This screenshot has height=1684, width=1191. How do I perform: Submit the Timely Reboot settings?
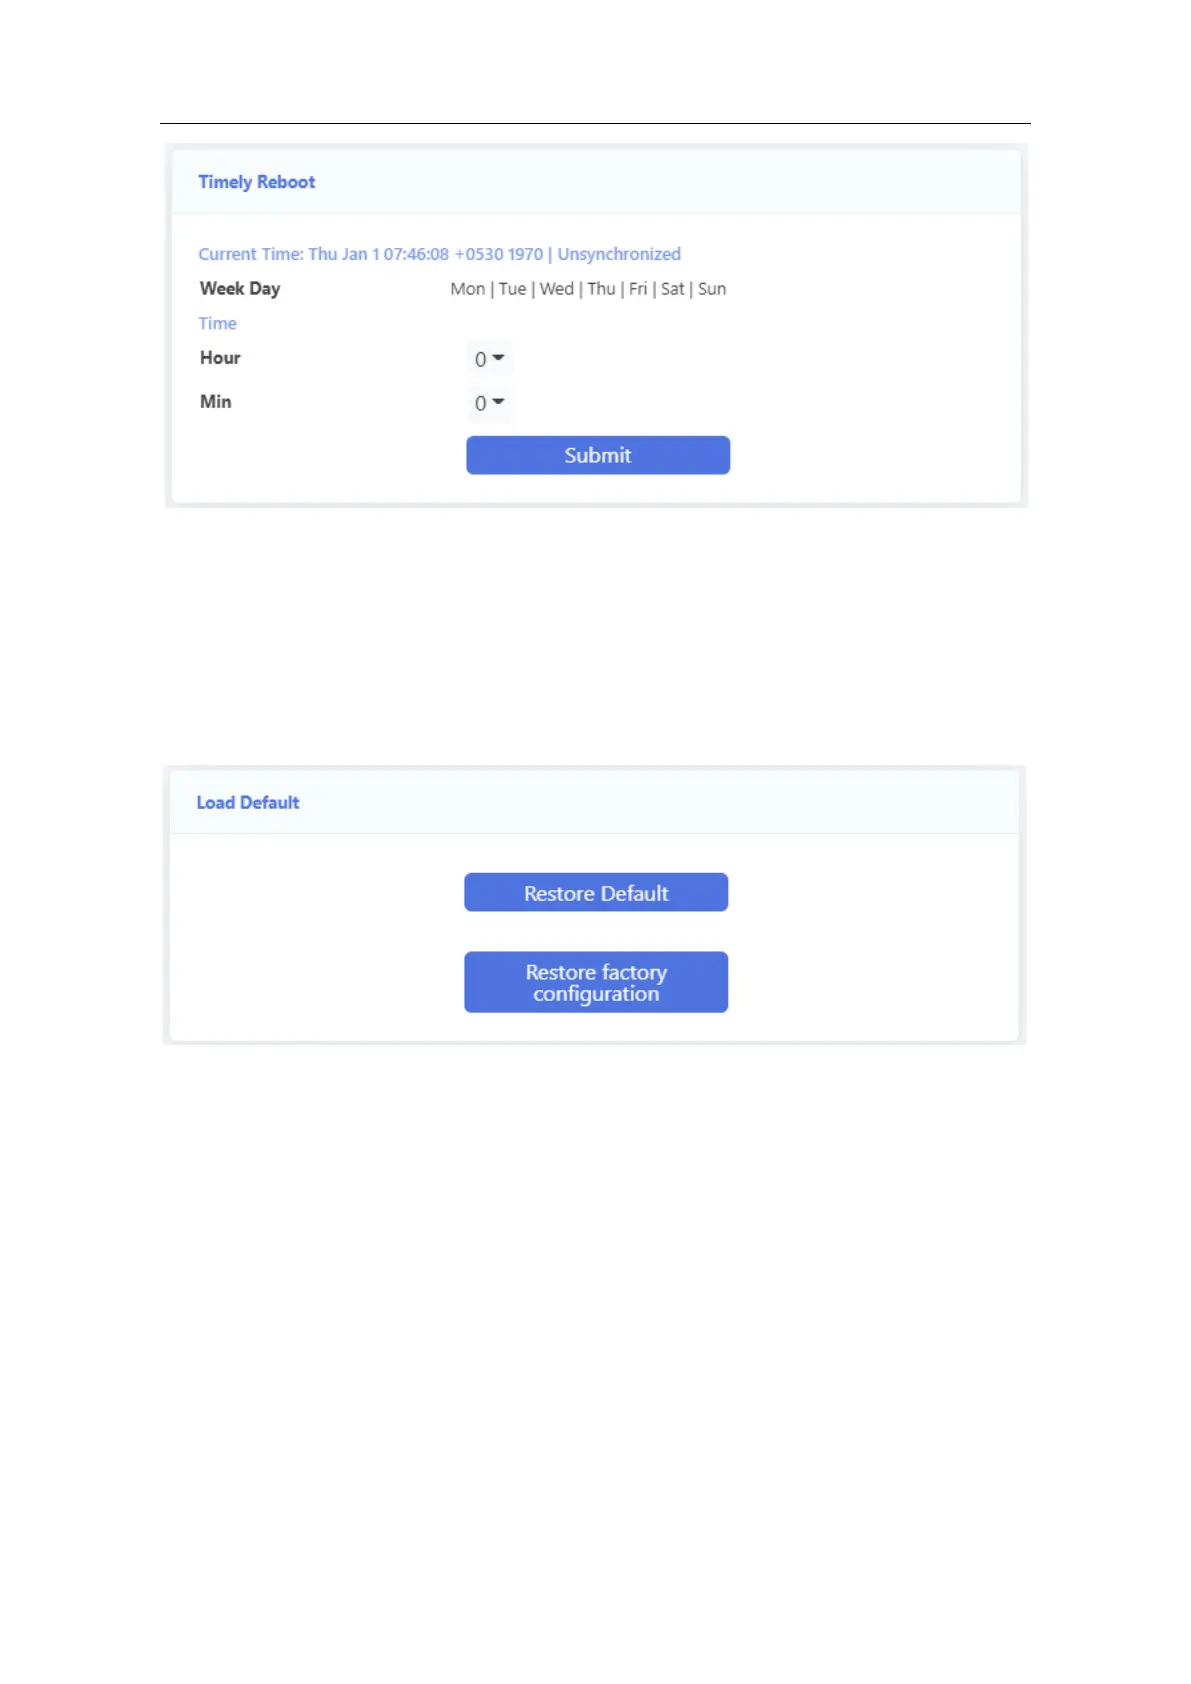coord(597,455)
